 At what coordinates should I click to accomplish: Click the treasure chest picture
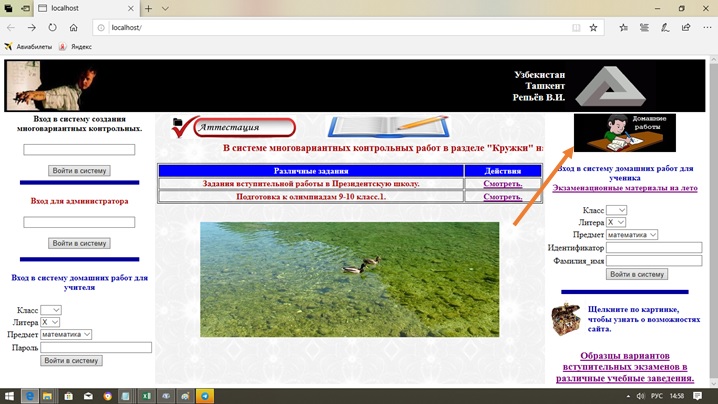point(566,319)
